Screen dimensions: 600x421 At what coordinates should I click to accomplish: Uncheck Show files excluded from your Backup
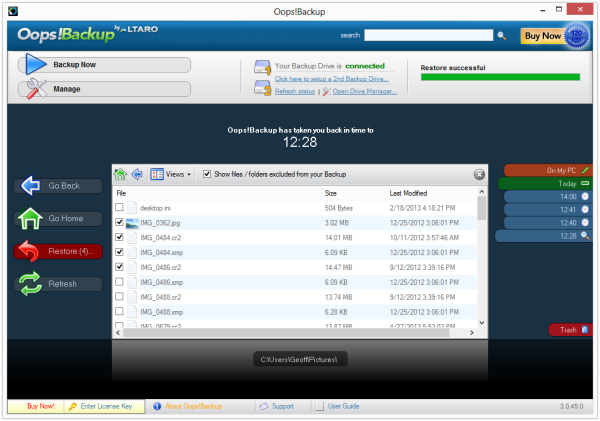(x=207, y=174)
